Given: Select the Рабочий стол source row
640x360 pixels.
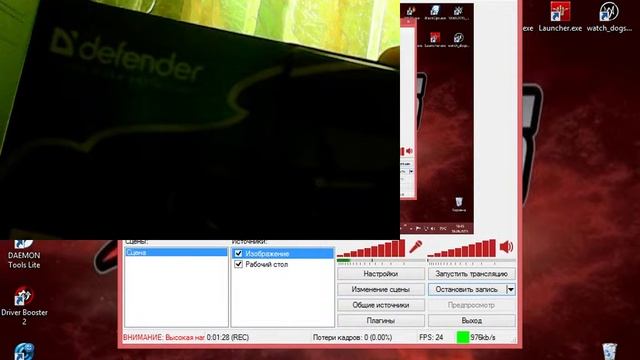Looking at the screenshot, I should tap(283, 264).
